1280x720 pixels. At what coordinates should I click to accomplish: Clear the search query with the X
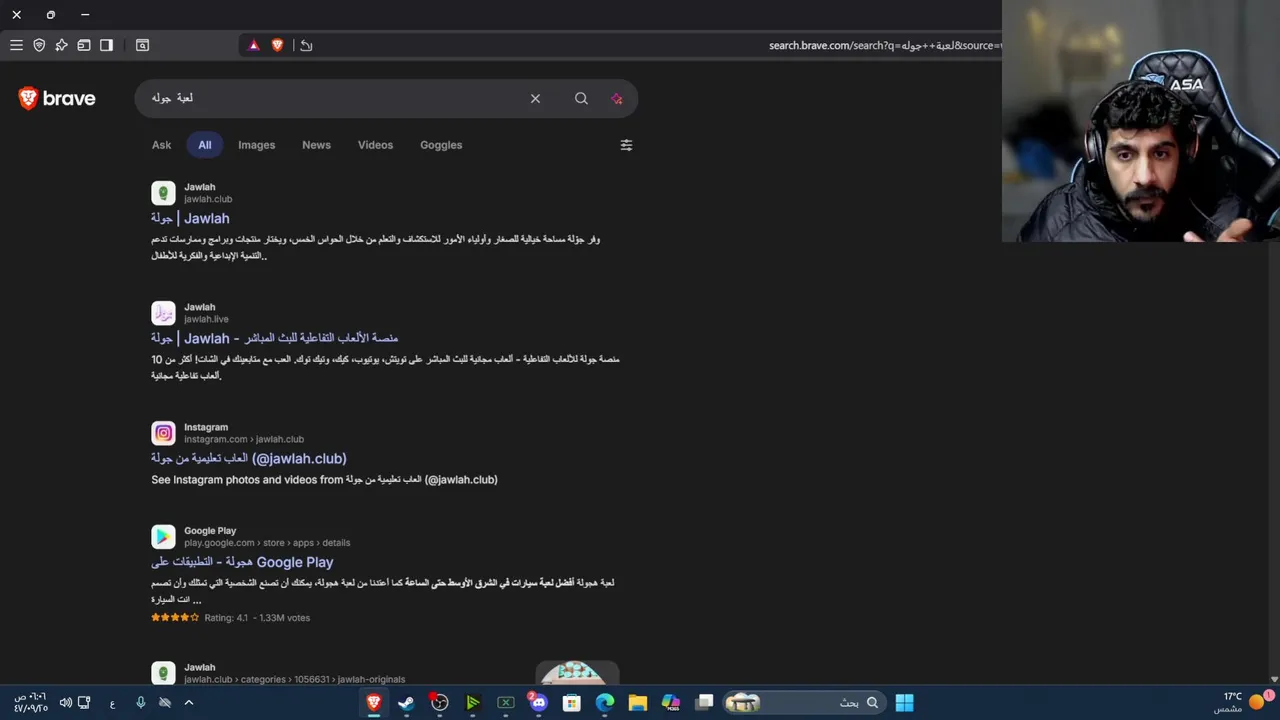pyautogui.click(x=535, y=98)
